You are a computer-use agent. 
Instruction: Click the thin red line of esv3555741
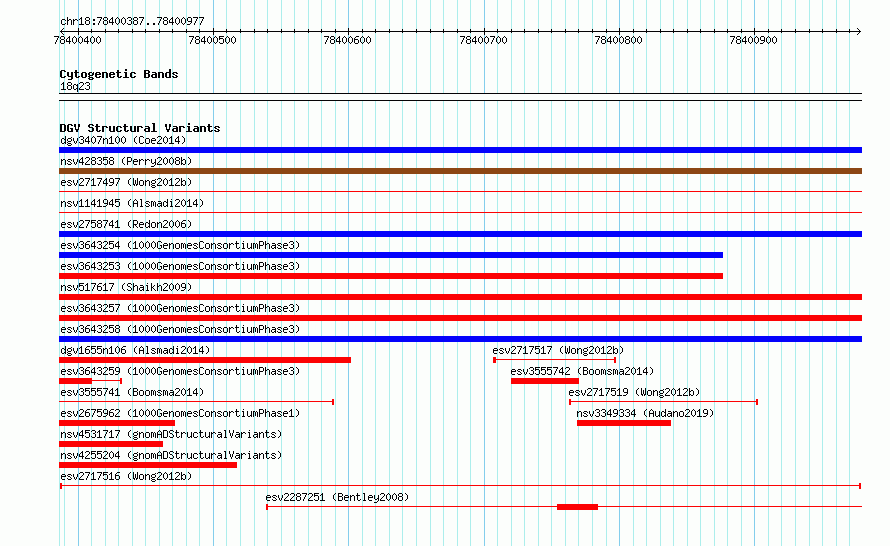(x=196, y=402)
